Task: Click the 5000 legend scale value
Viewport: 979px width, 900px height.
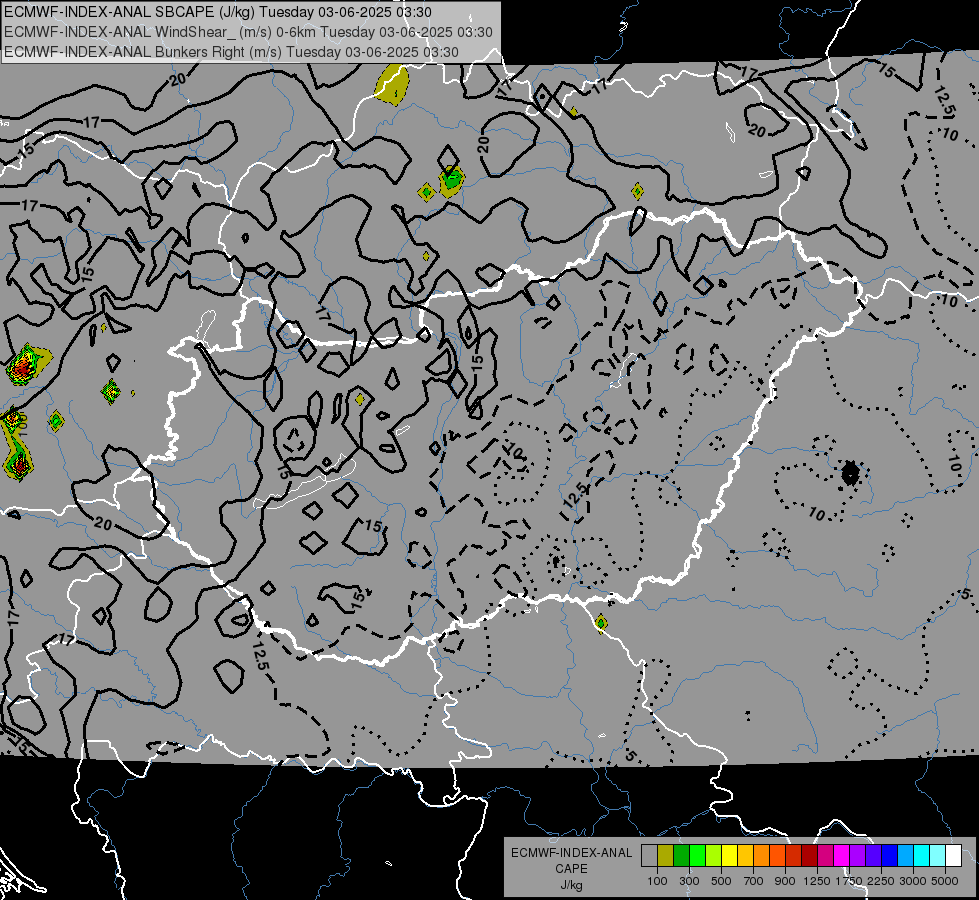Action: (945, 881)
